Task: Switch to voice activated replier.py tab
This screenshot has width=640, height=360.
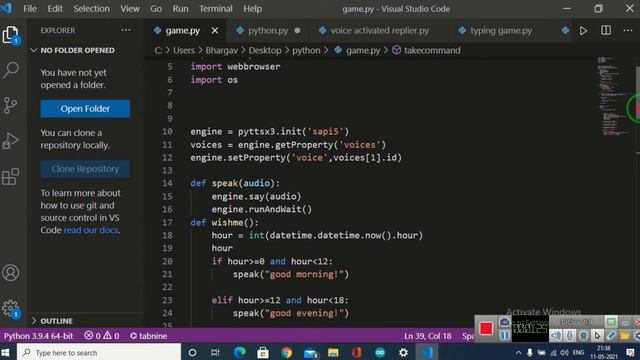Action: coord(379,31)
